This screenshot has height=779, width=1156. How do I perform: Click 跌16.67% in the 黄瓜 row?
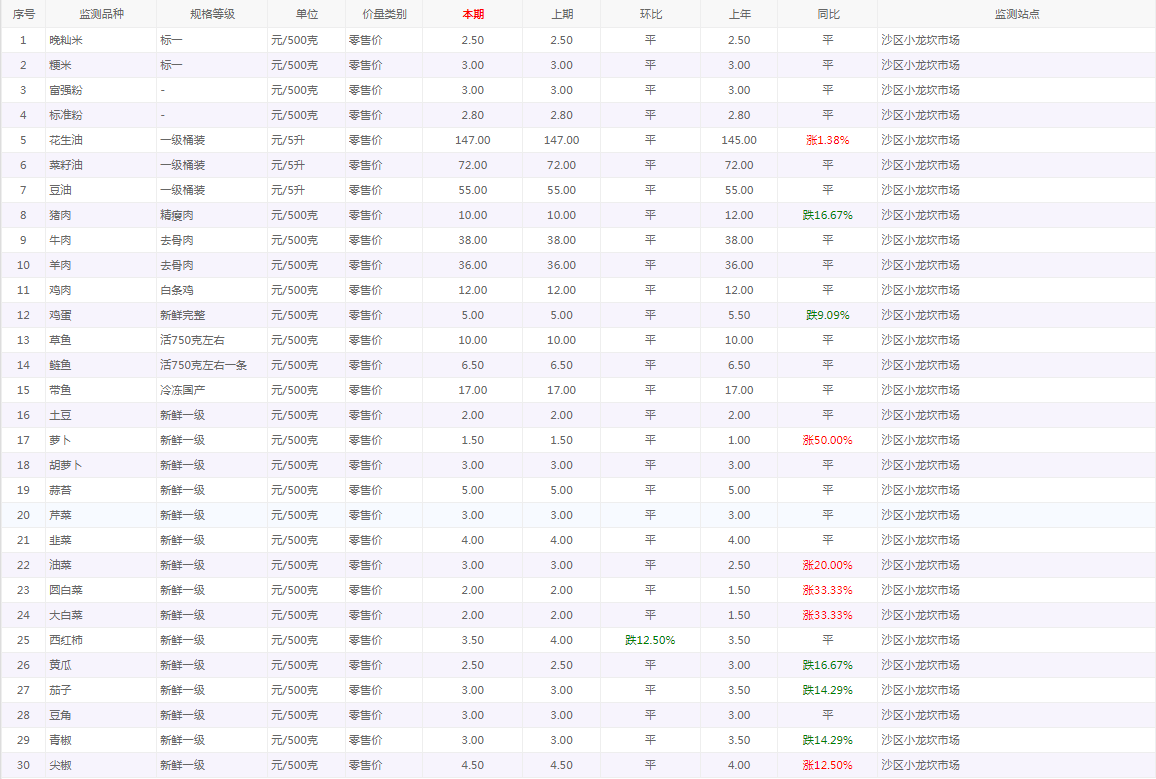pos(828,666)
